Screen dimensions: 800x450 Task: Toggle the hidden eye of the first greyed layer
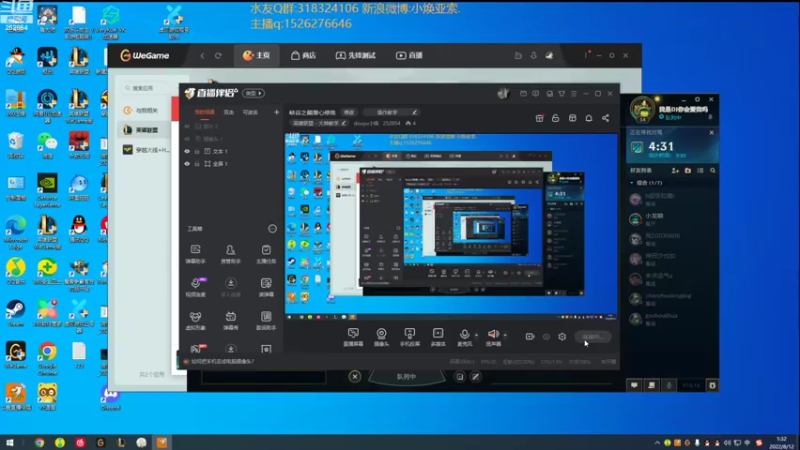coord(187,126)
